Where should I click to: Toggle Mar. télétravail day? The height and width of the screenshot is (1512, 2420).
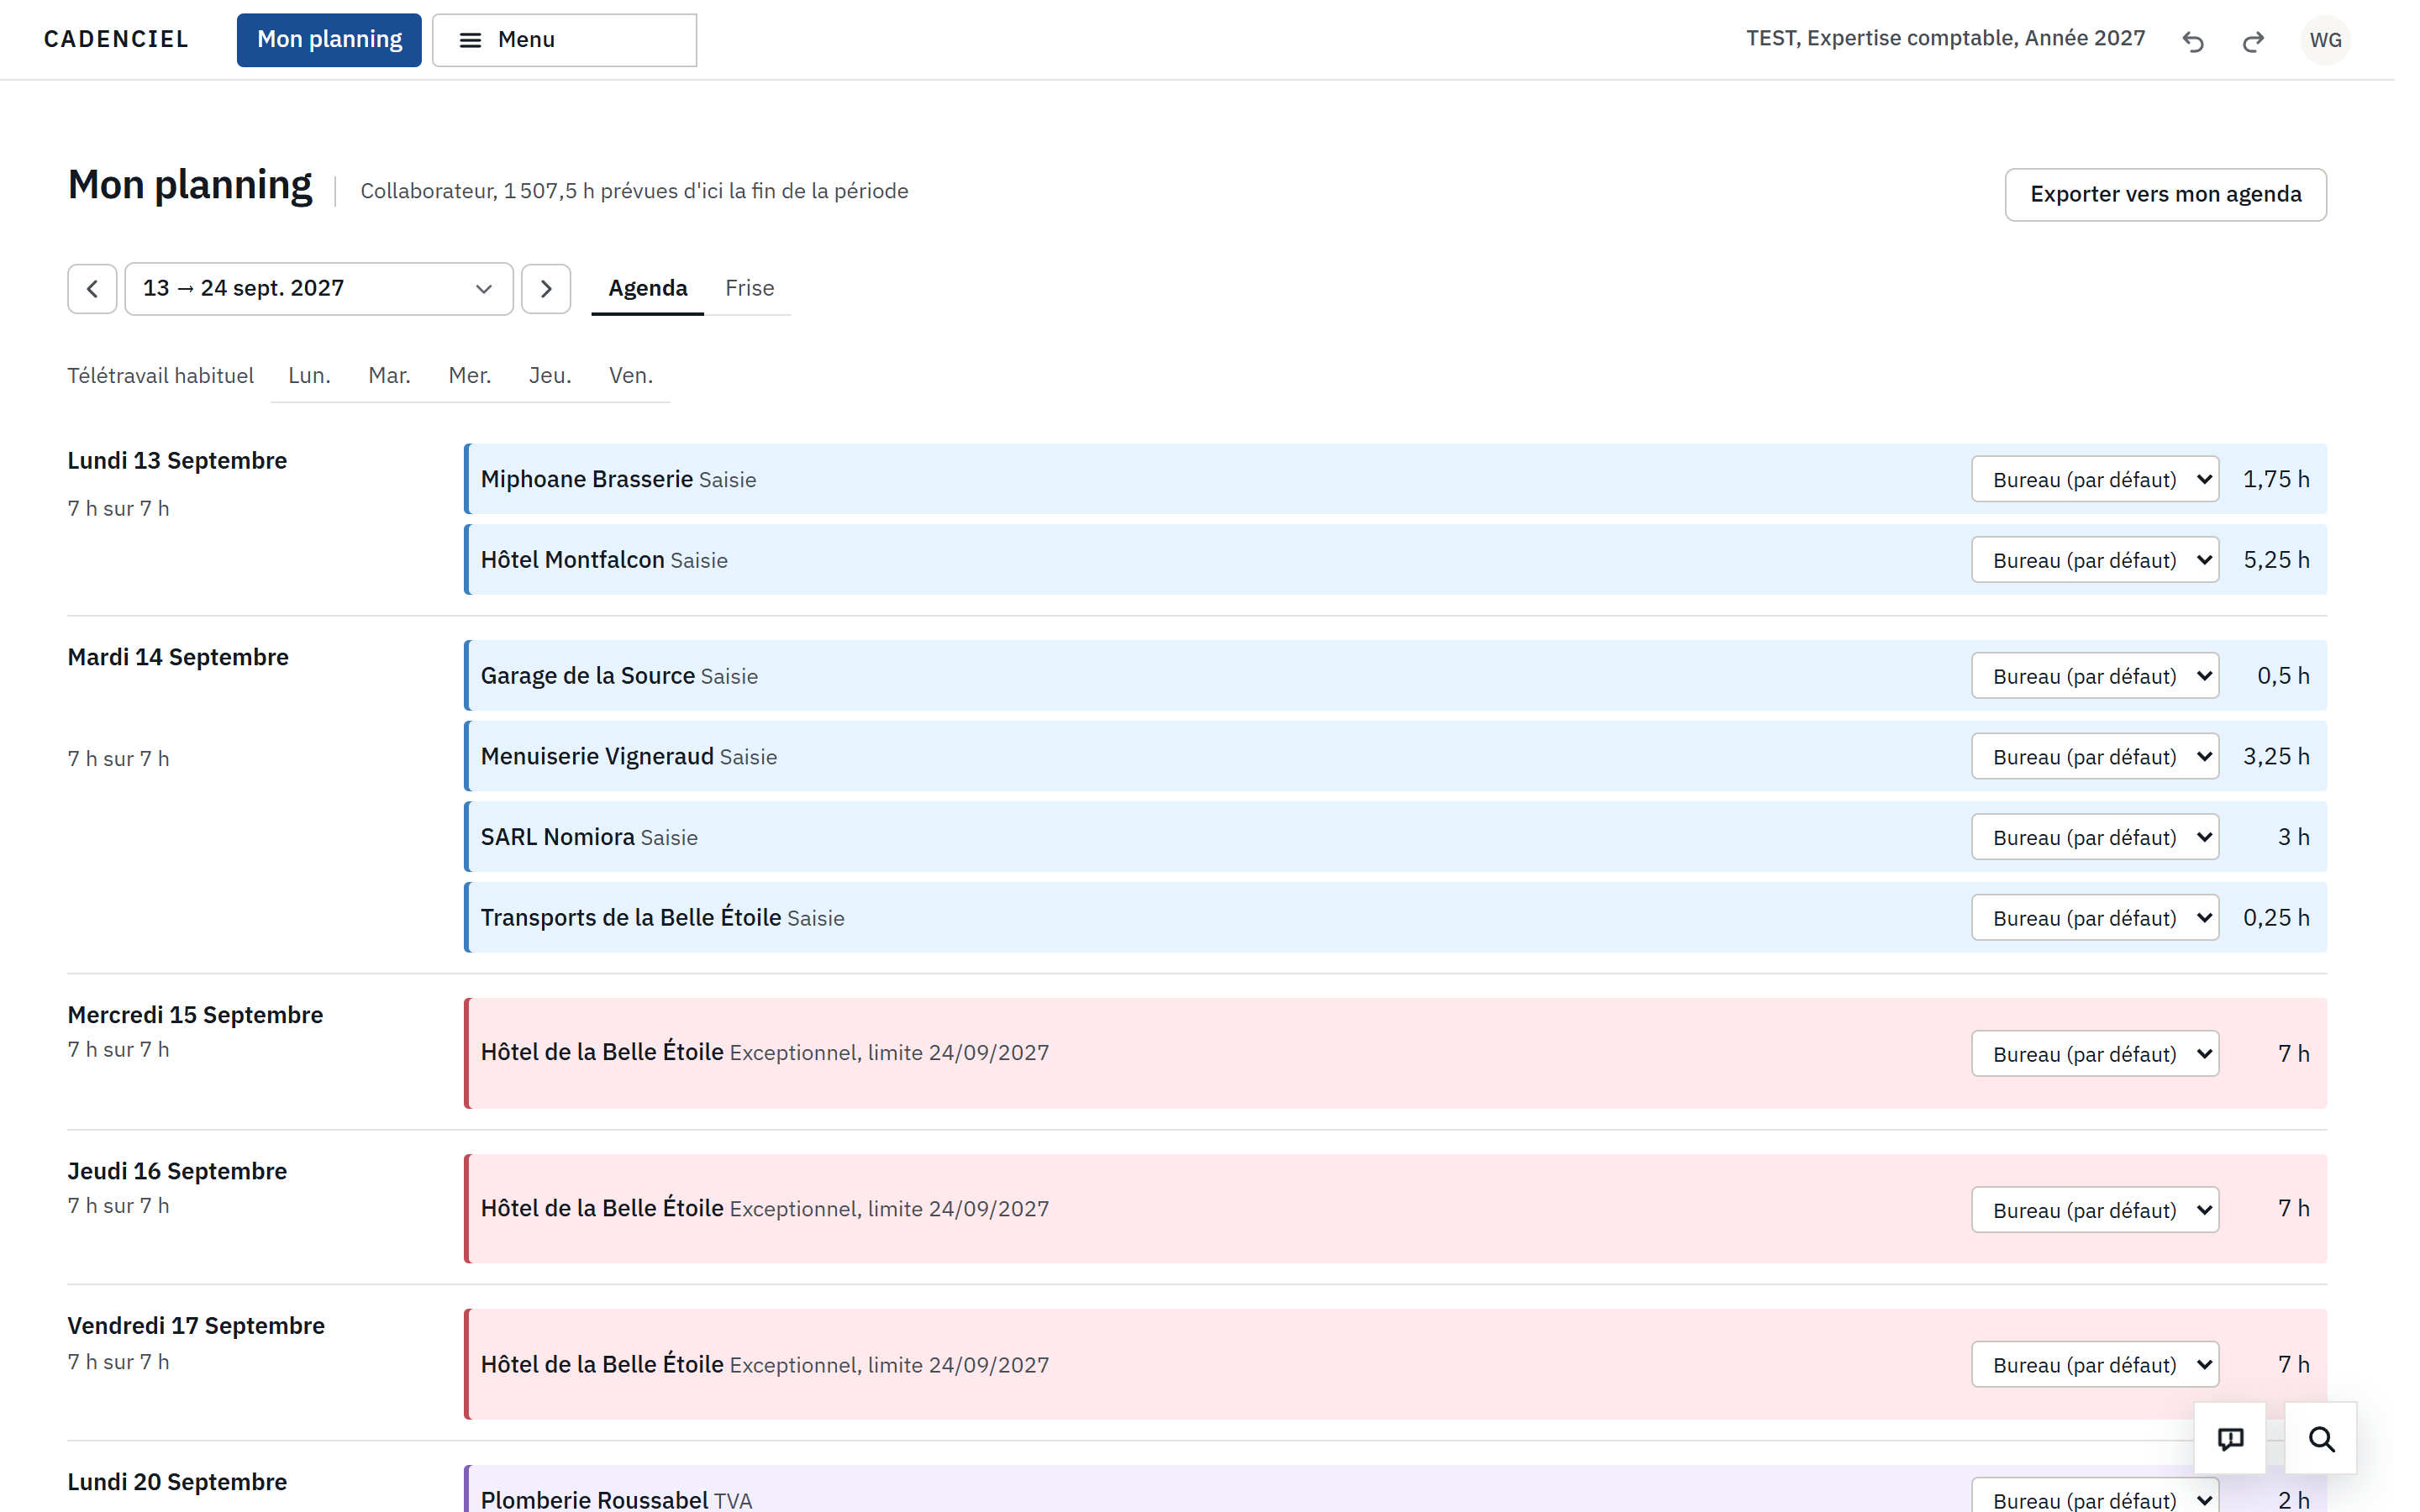point(389,375)
